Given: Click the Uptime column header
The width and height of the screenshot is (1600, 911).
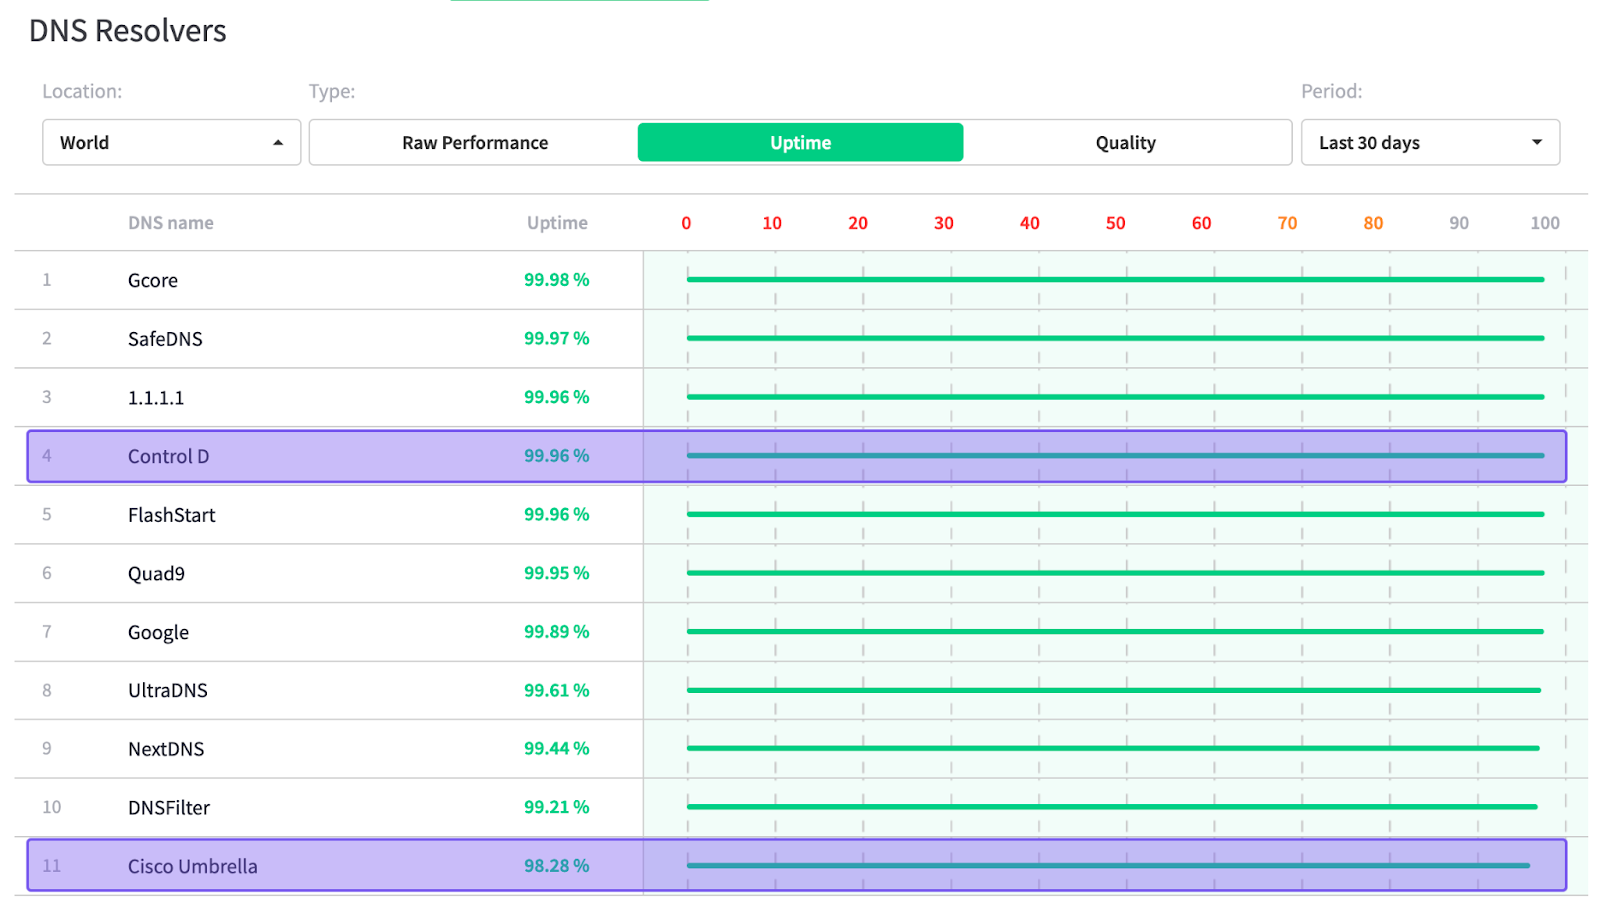Looking at the screenshot, I should point(557,223).
